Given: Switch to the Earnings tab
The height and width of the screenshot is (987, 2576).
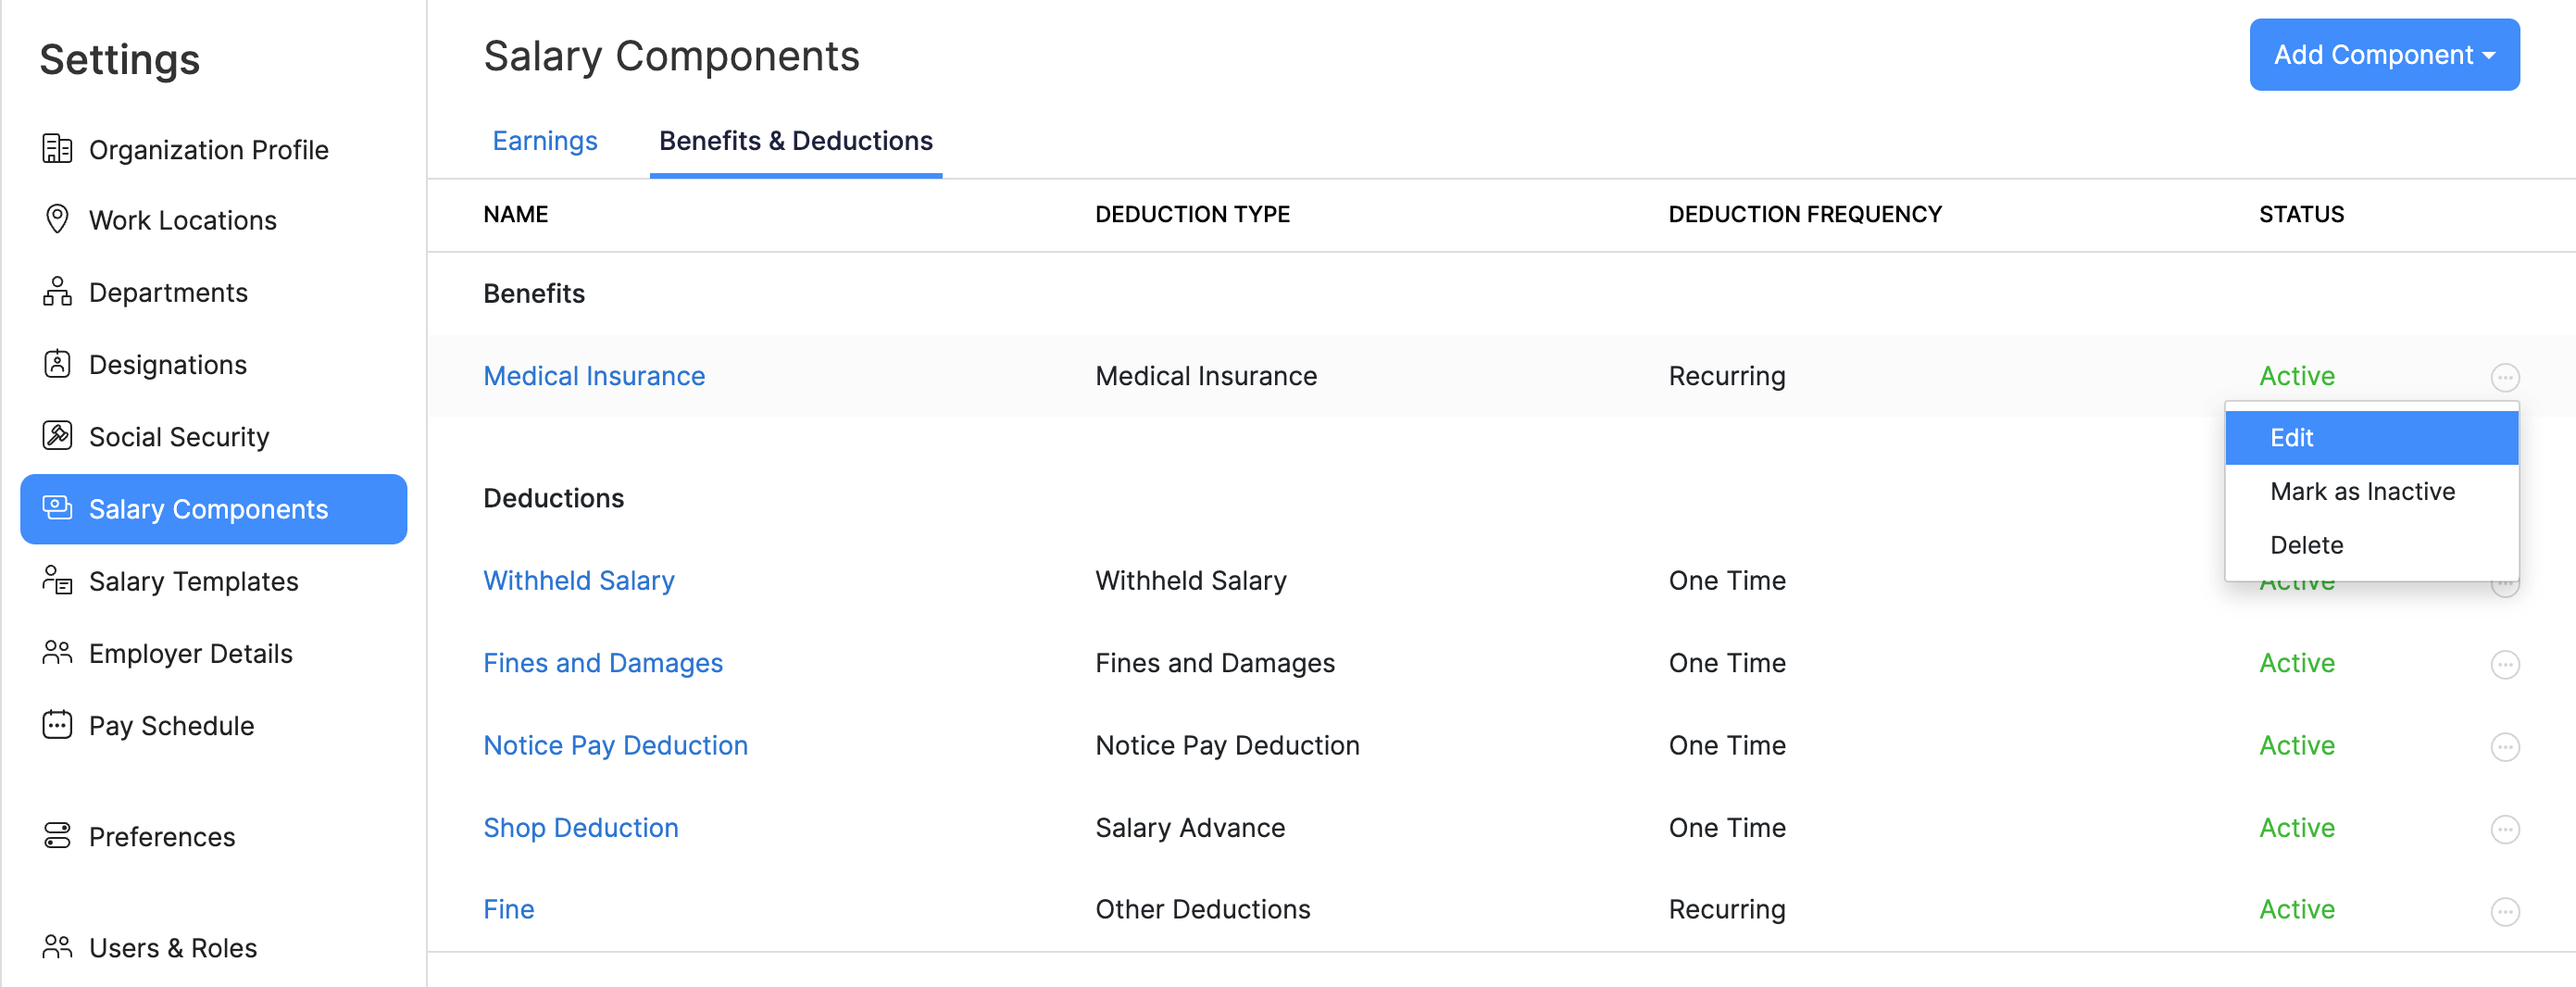Looking at the screenshot, I should coord(544,141).
